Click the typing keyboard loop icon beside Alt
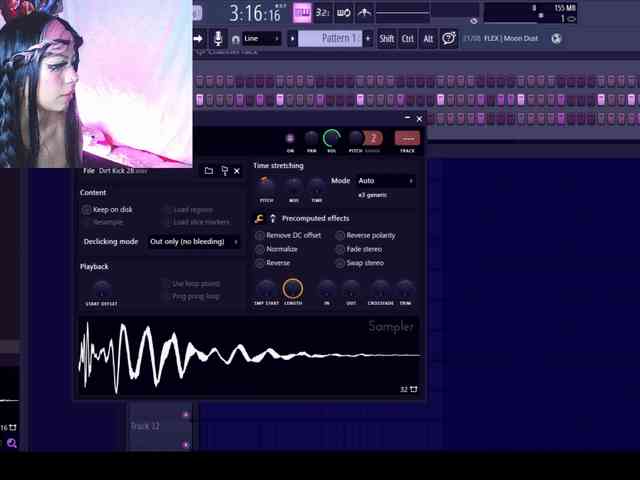This screenshot has height=480, width=640. [x=449, y=38]
